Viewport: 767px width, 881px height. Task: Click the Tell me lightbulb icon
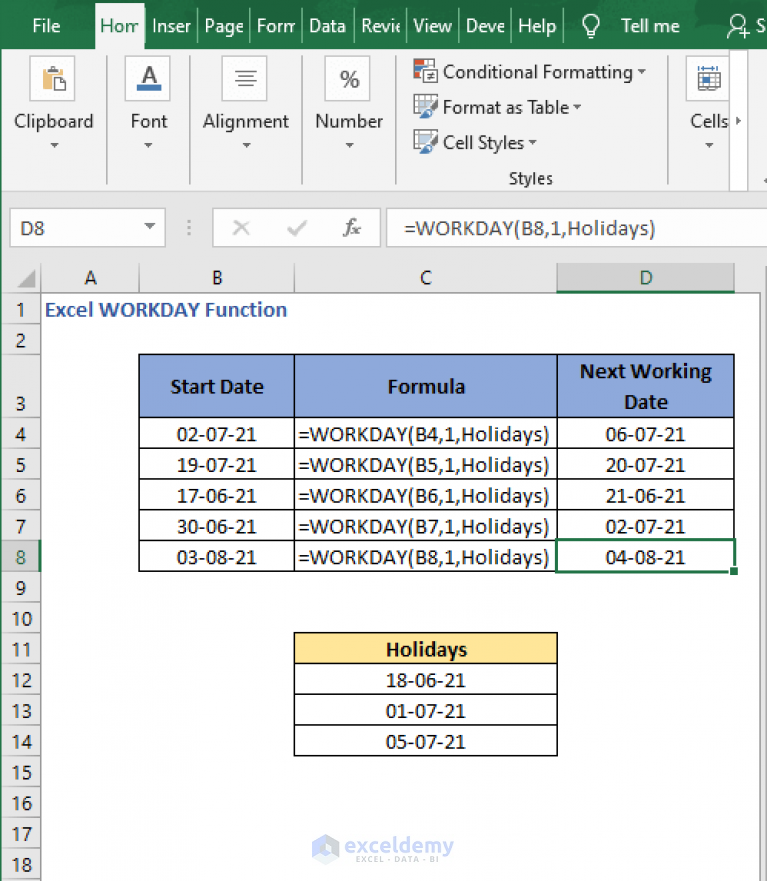pos(591,26)
